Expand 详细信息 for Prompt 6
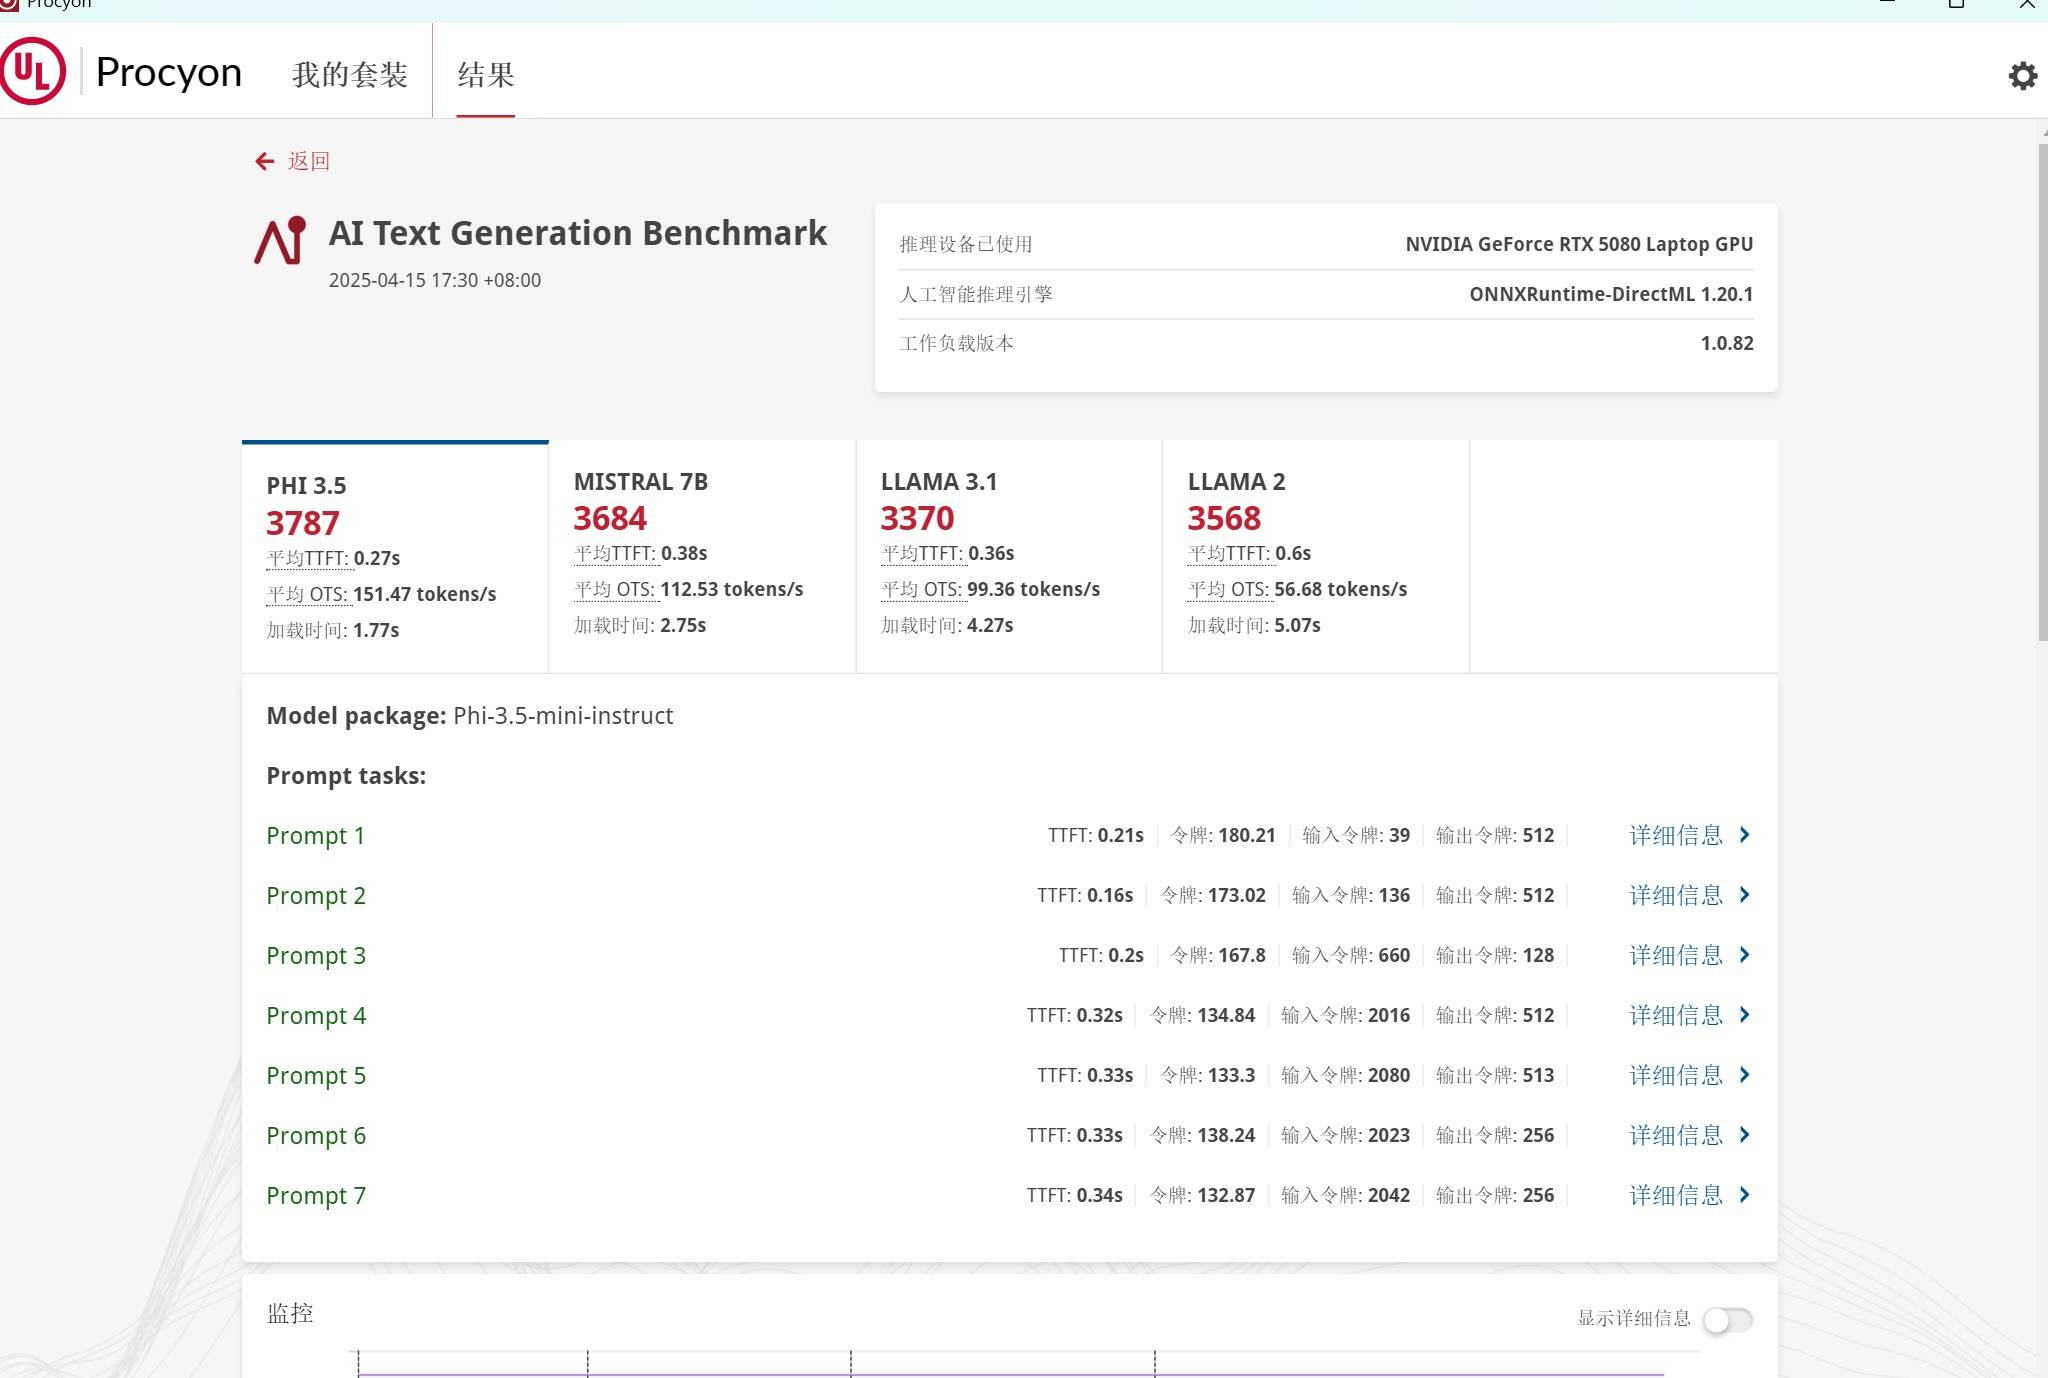Image resolution: width=2048 pixels, height=1378 pixels. (1676, 1135)
